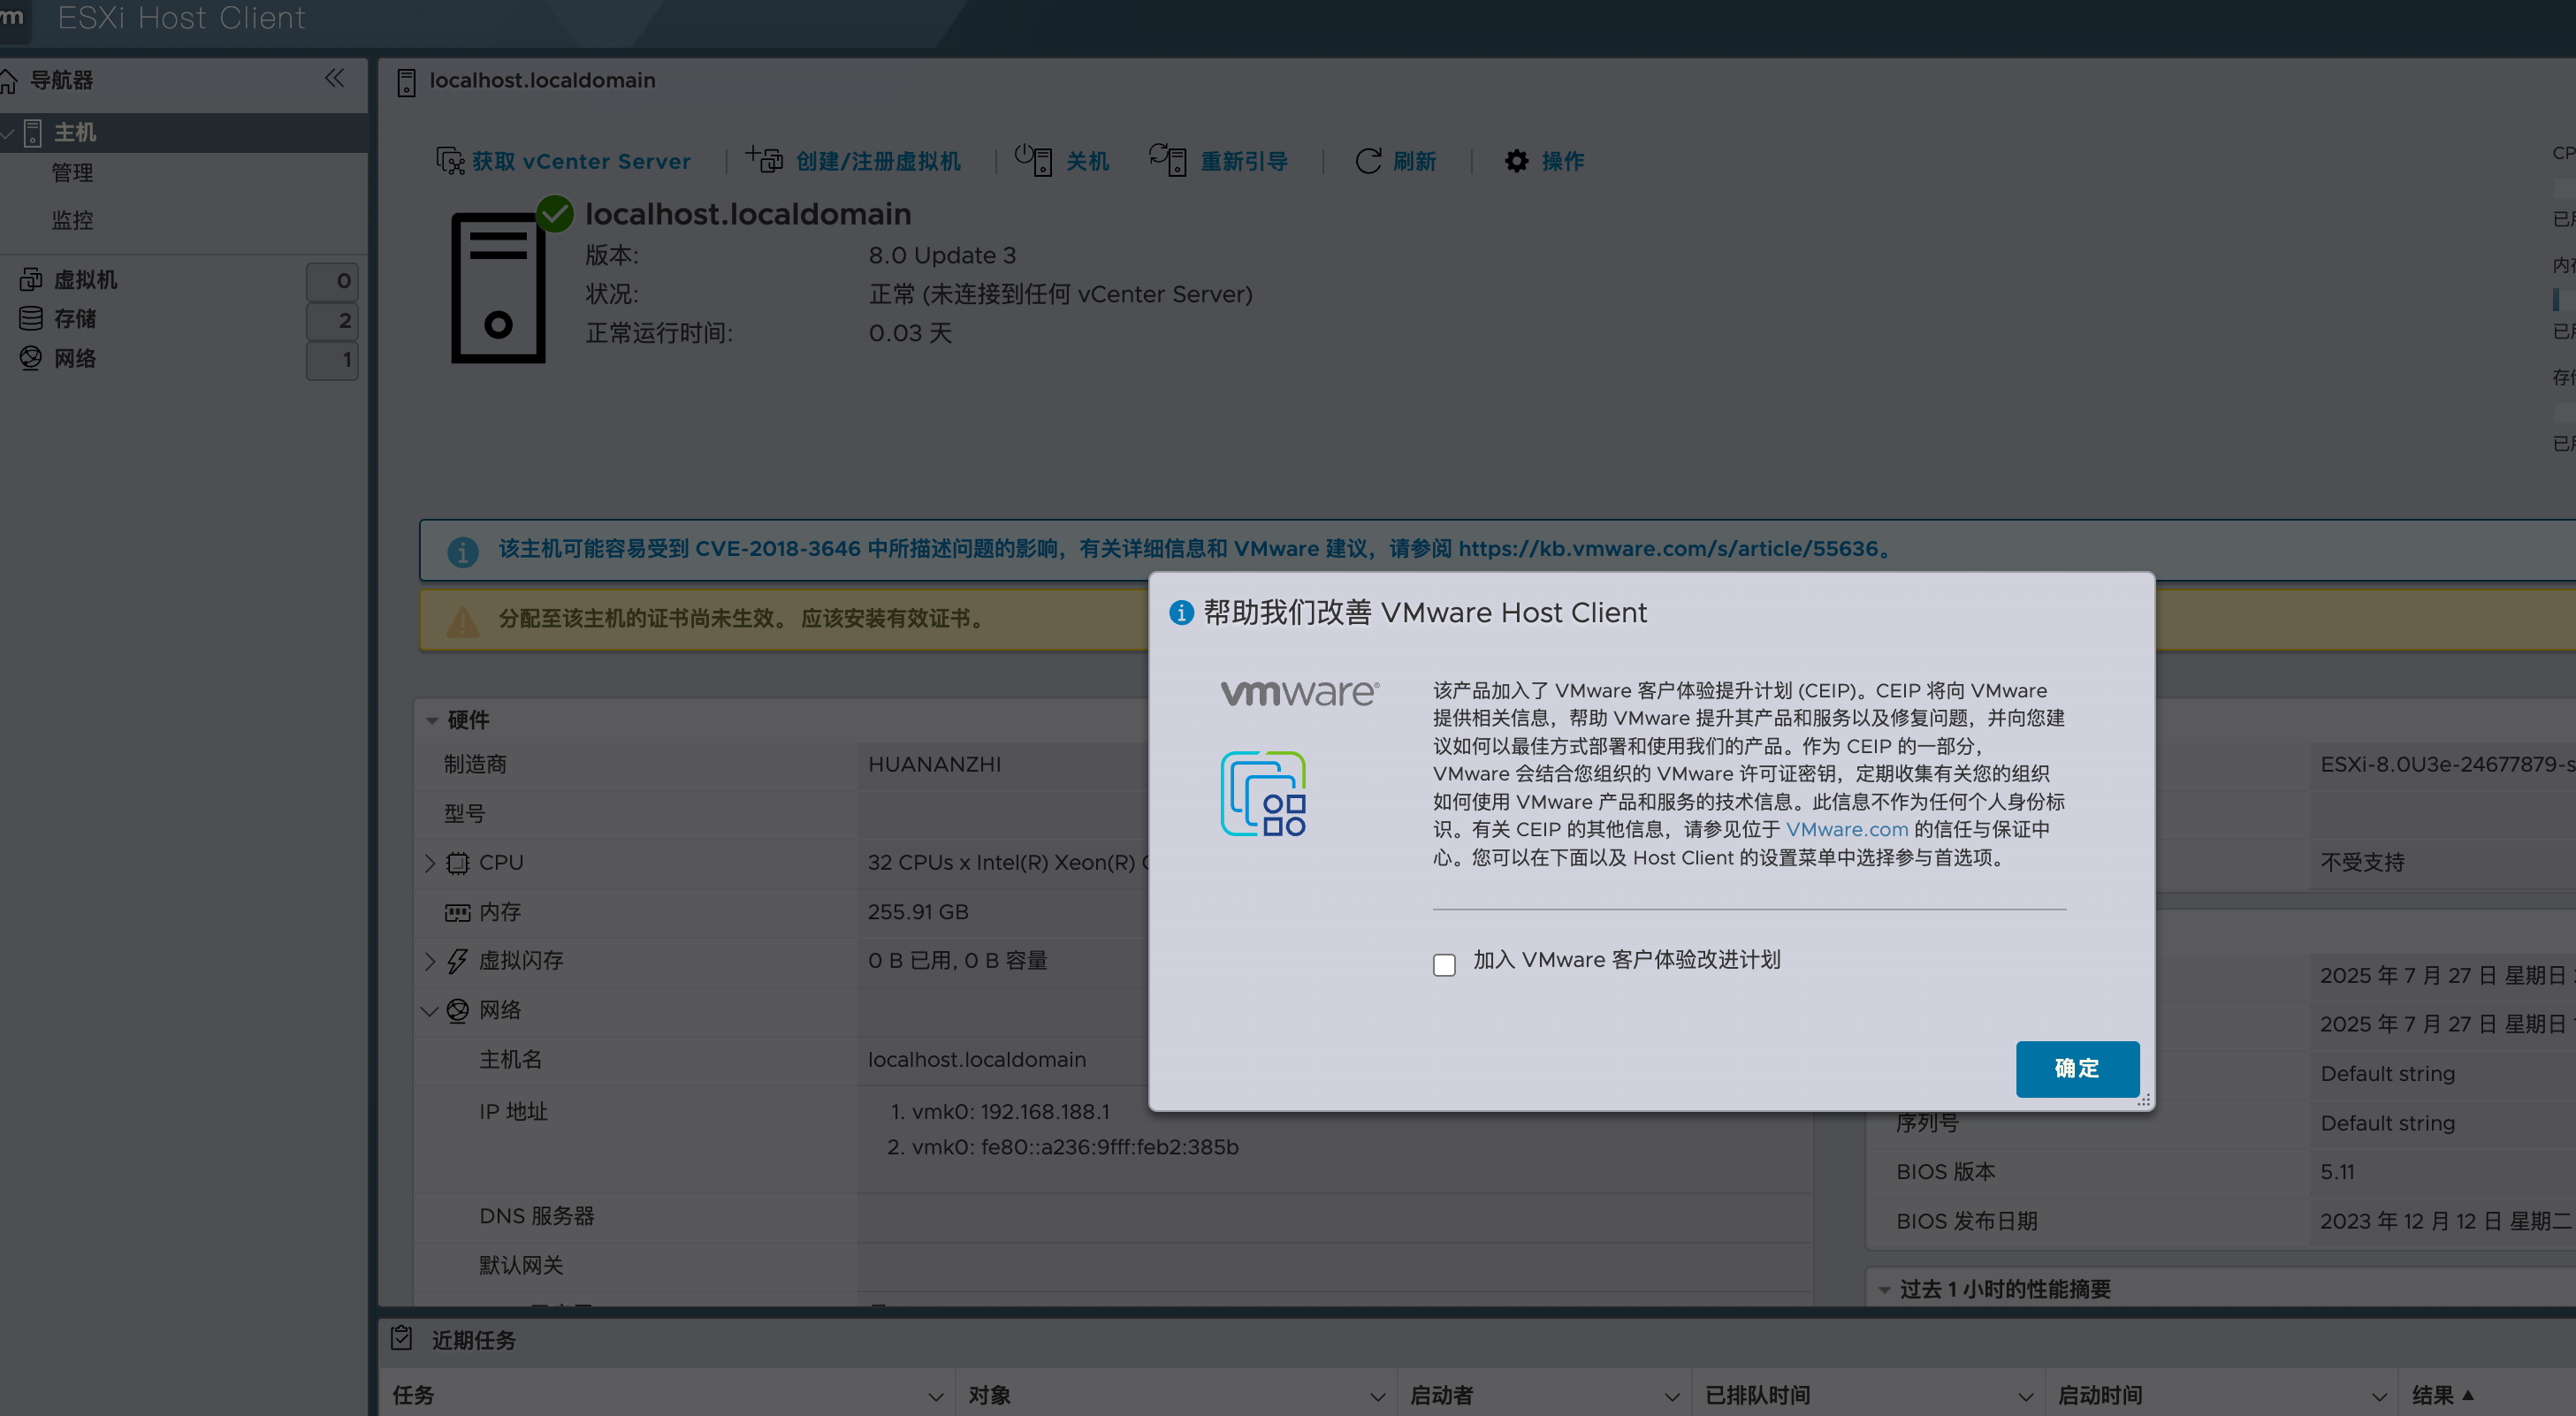The image size is (2576, 1416).
Task: Click the CVE-2018-3646 alert message link
Action: pyautogui.click(x=1194, y=549)
